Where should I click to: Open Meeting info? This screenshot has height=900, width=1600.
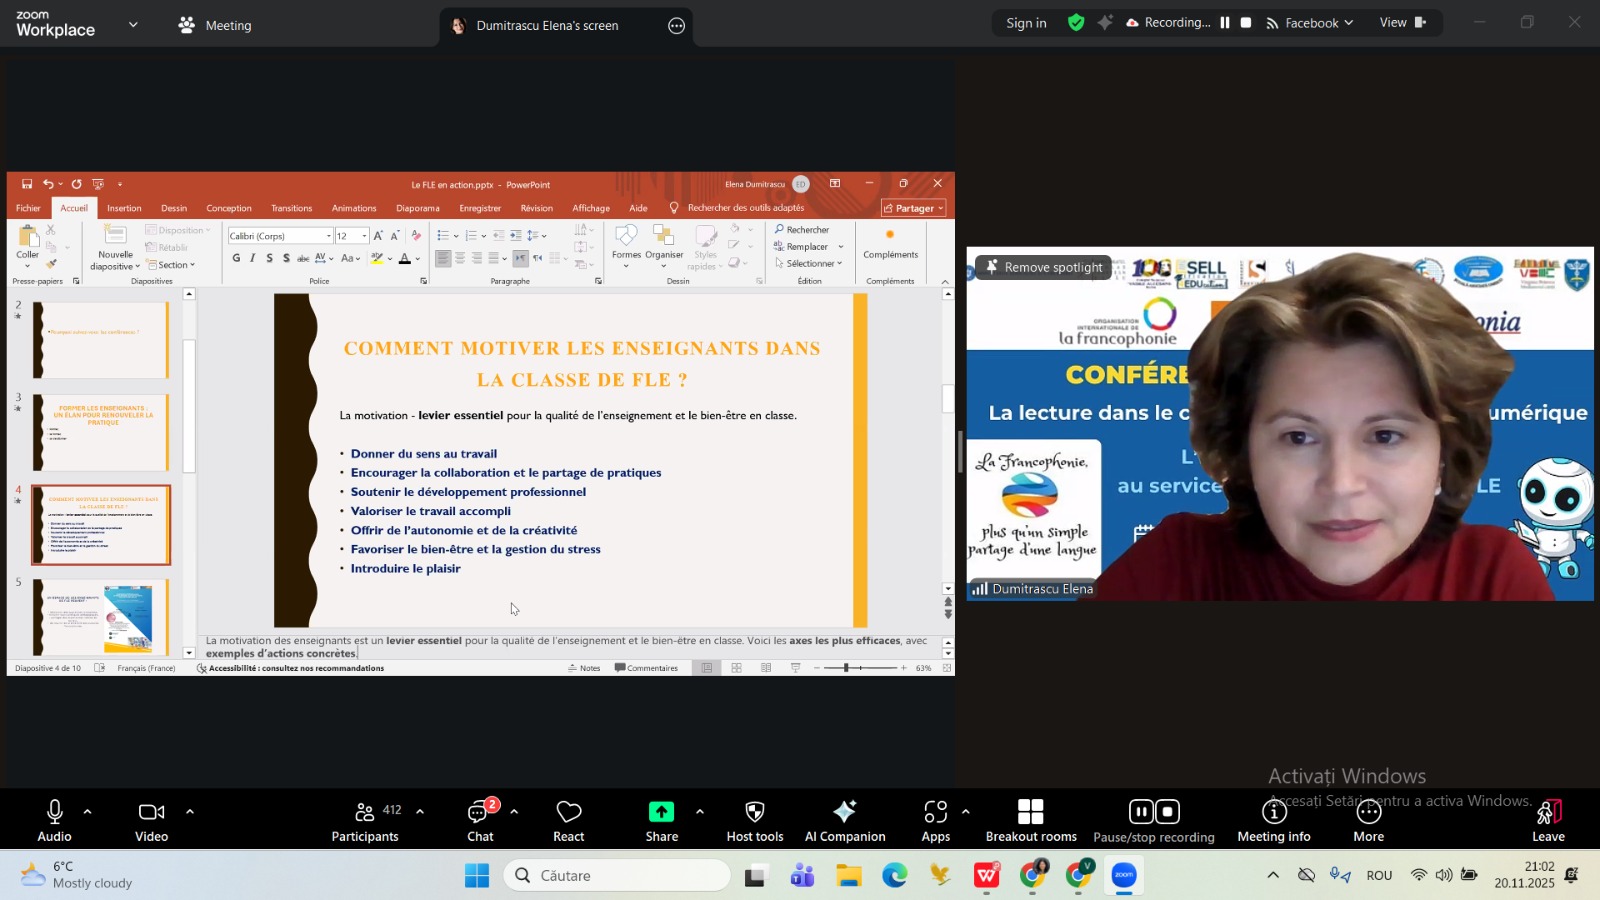1273,812
